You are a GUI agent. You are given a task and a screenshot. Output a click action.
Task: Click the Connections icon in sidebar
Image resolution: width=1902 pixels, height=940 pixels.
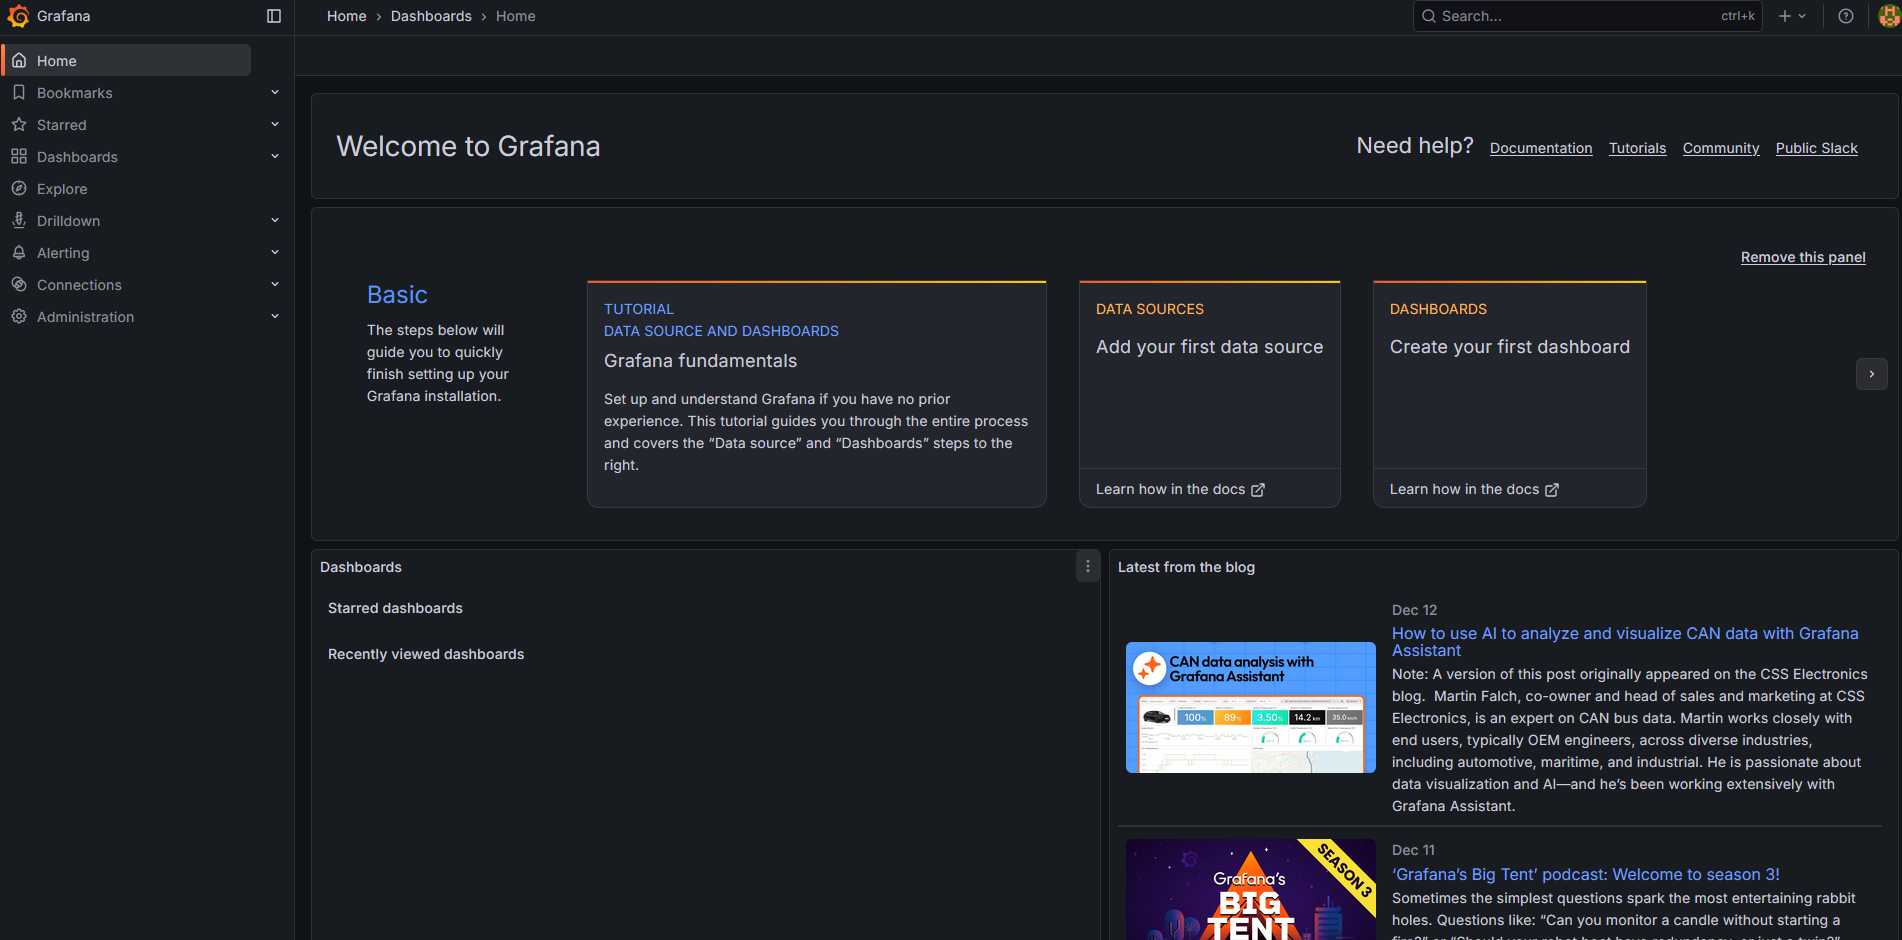pyautogui.click(x=19, y=285)
